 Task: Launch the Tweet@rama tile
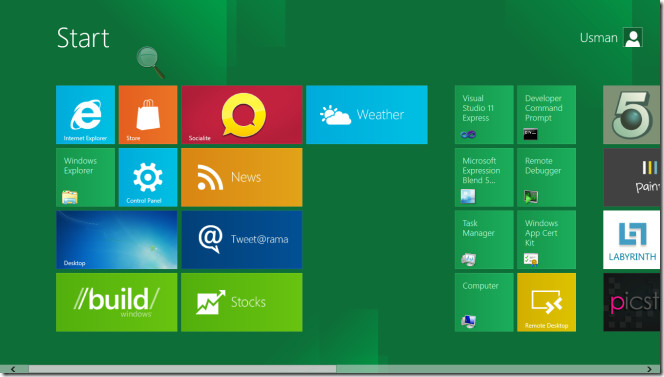[242, 240]
